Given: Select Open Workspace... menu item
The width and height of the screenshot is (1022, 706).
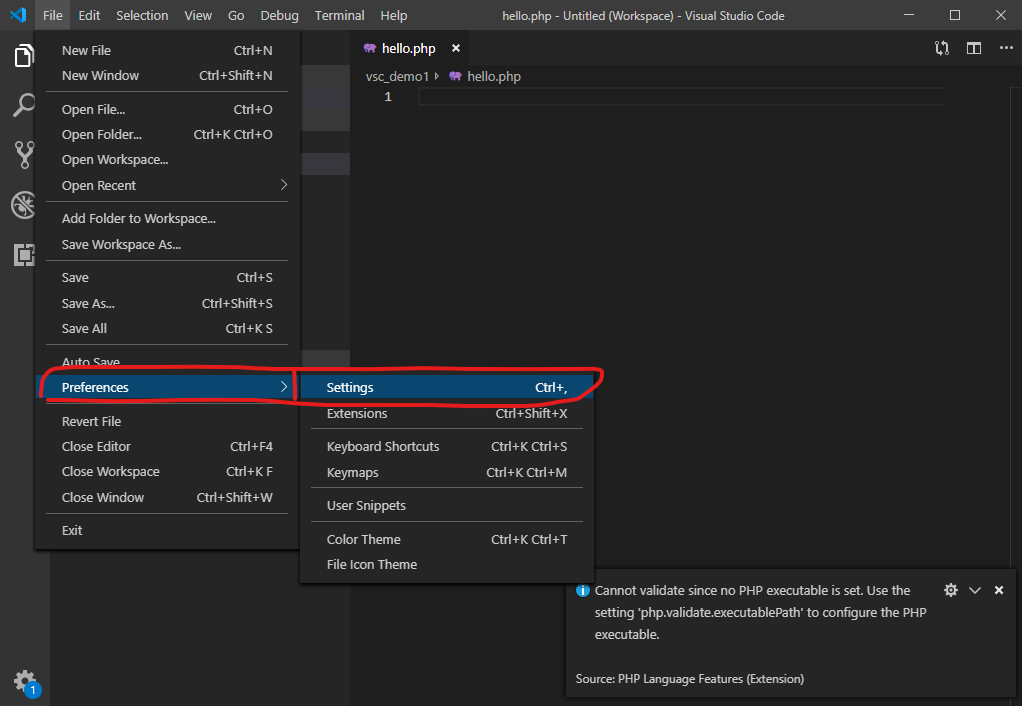Looking at the screenshot, I should click(167, 160).
